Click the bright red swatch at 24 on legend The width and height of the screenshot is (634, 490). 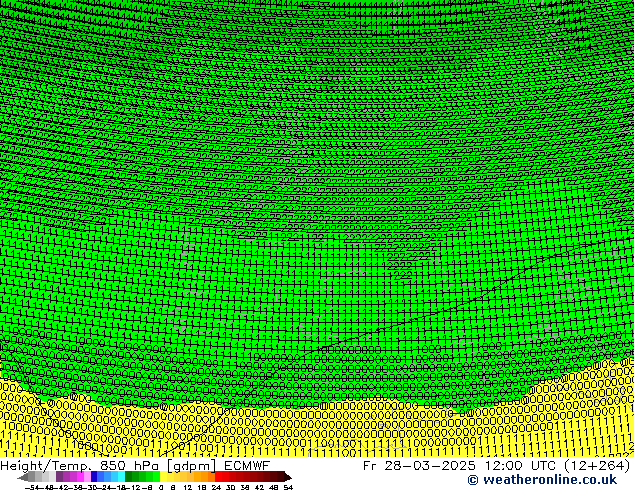coord(218,477)
